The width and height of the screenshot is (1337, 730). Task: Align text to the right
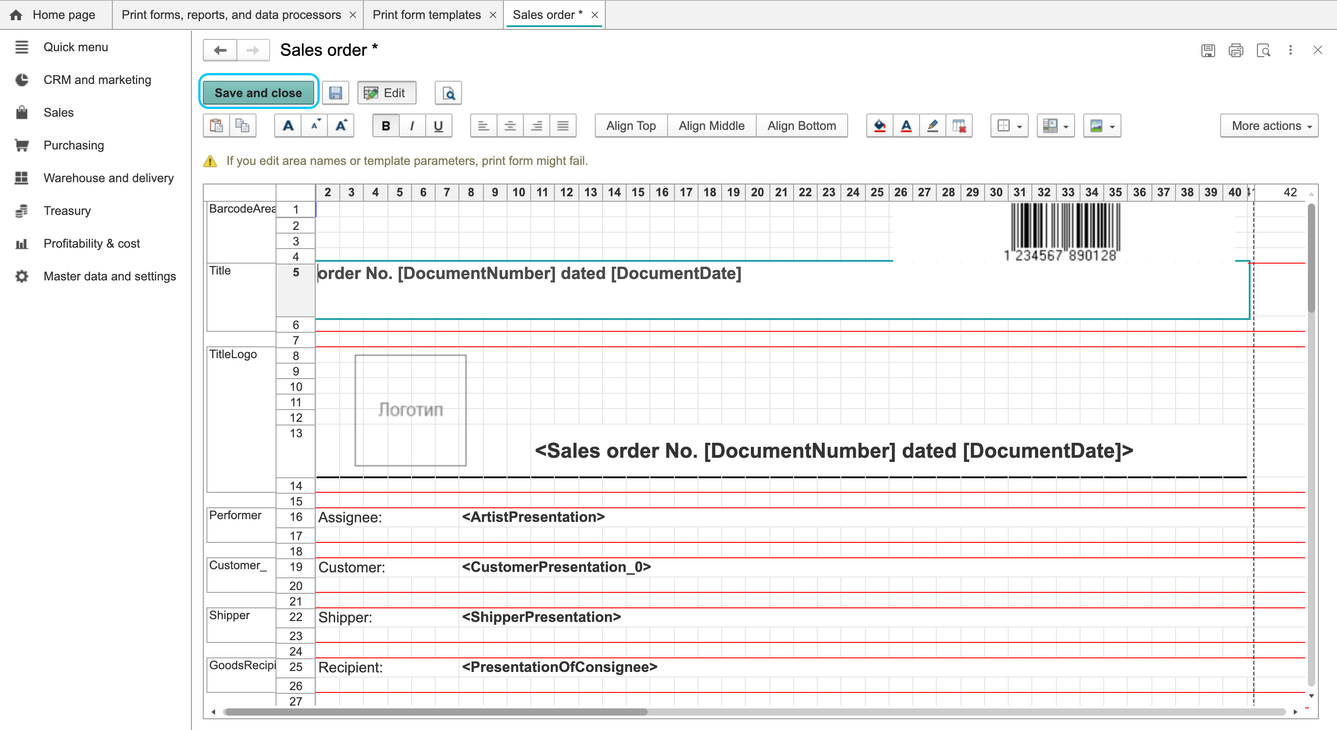(x=537, y=126)
